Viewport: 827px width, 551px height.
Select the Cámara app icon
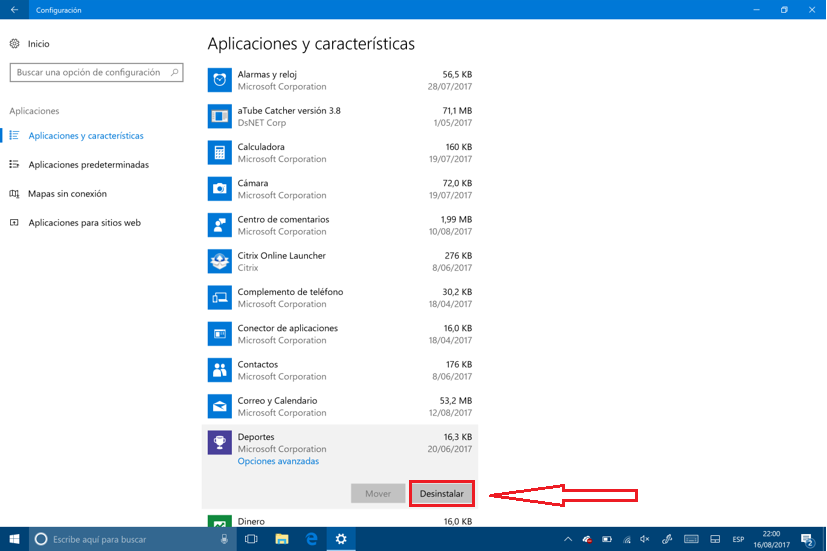219,189
